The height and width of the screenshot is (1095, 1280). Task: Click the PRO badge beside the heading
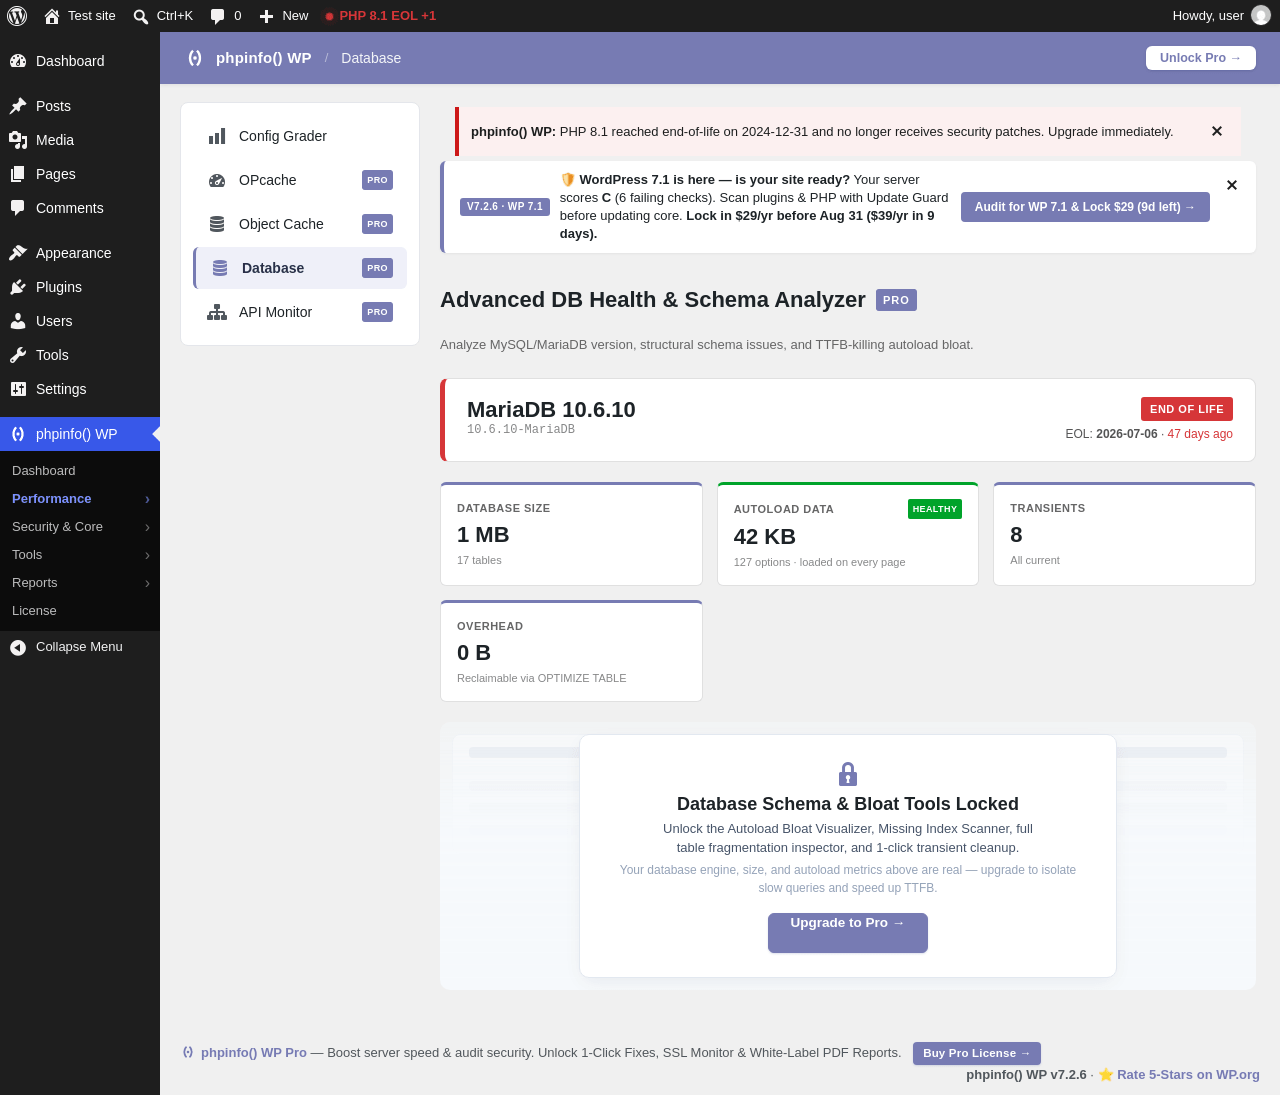click(x=896, y=300)
